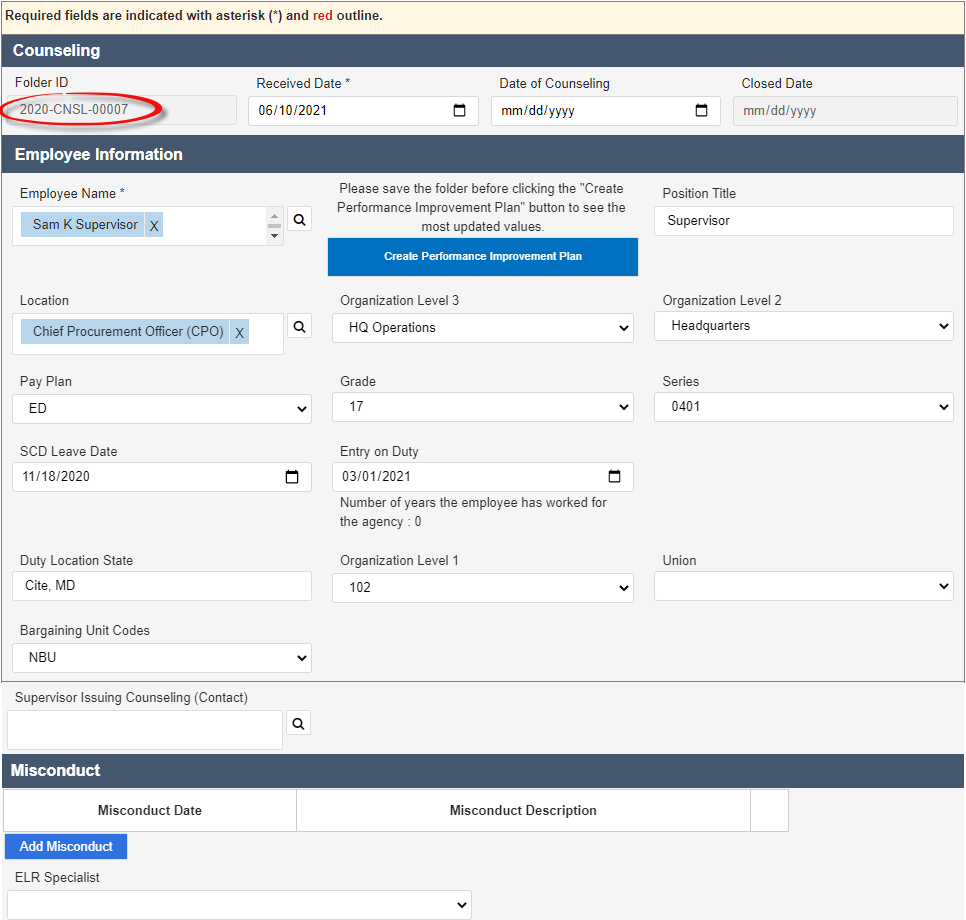Select Chief Procurement Officer (CPO) tag text

128,332
